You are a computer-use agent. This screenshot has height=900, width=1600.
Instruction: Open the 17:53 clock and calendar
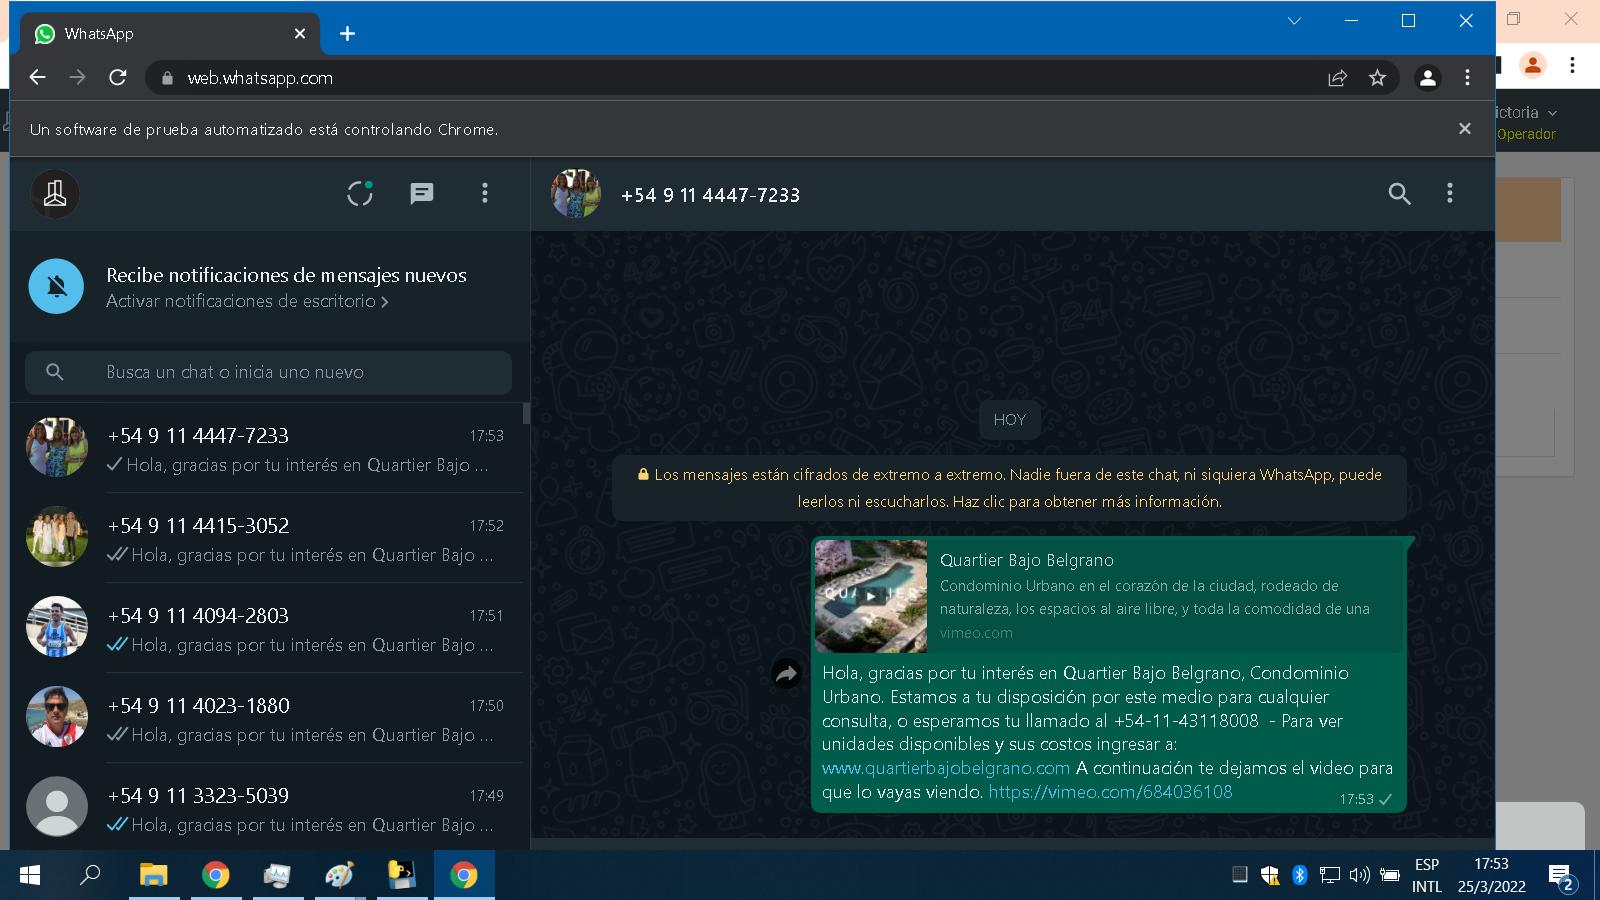1491,875
